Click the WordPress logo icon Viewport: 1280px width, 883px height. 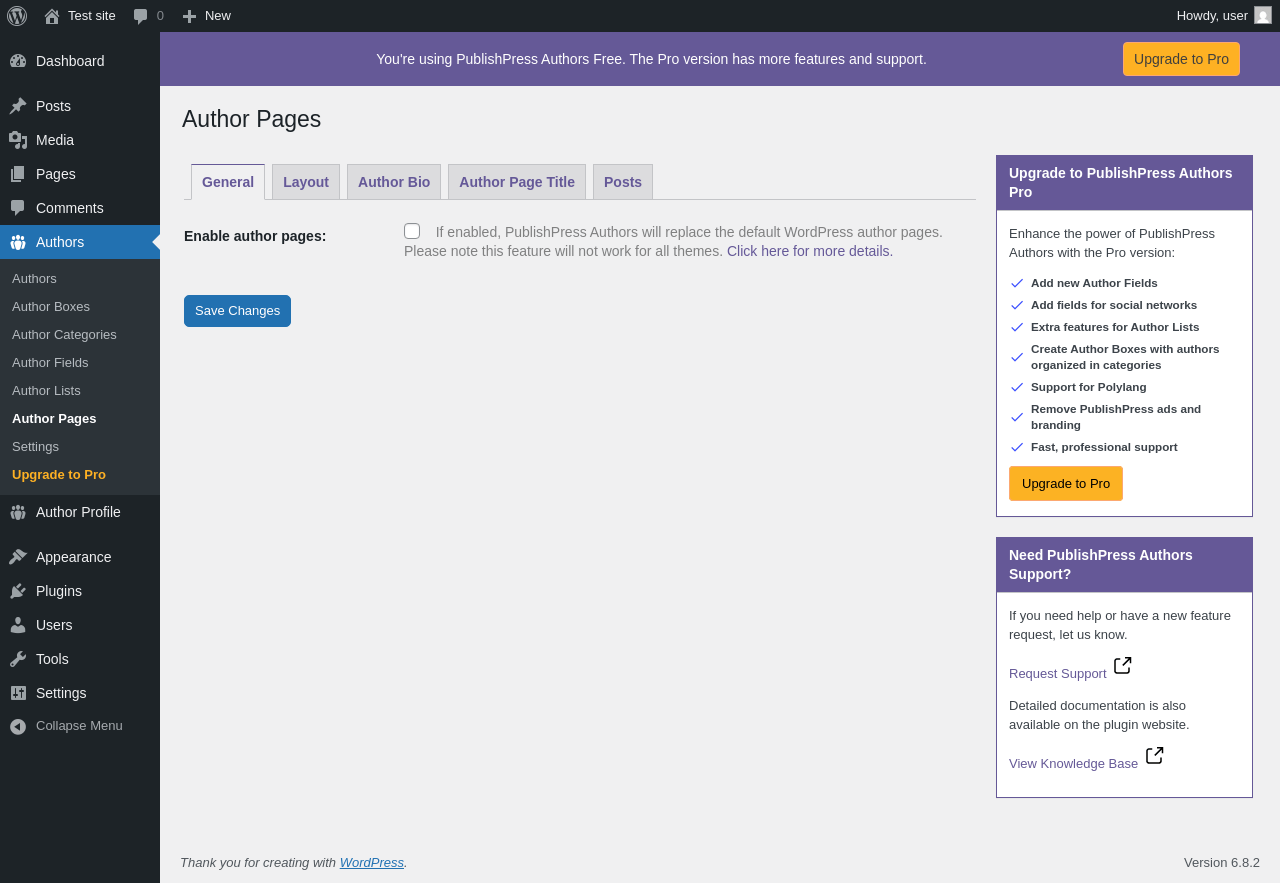point(17,16)
